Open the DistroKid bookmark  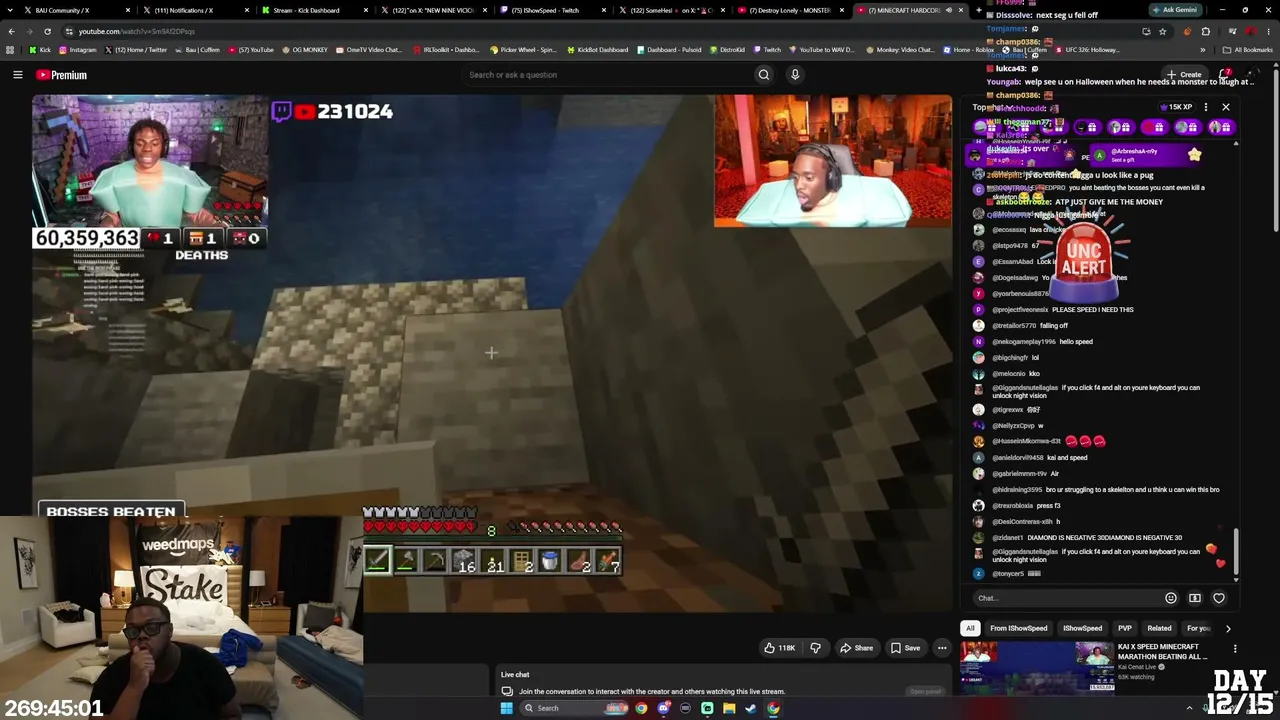tap(727, 50)
